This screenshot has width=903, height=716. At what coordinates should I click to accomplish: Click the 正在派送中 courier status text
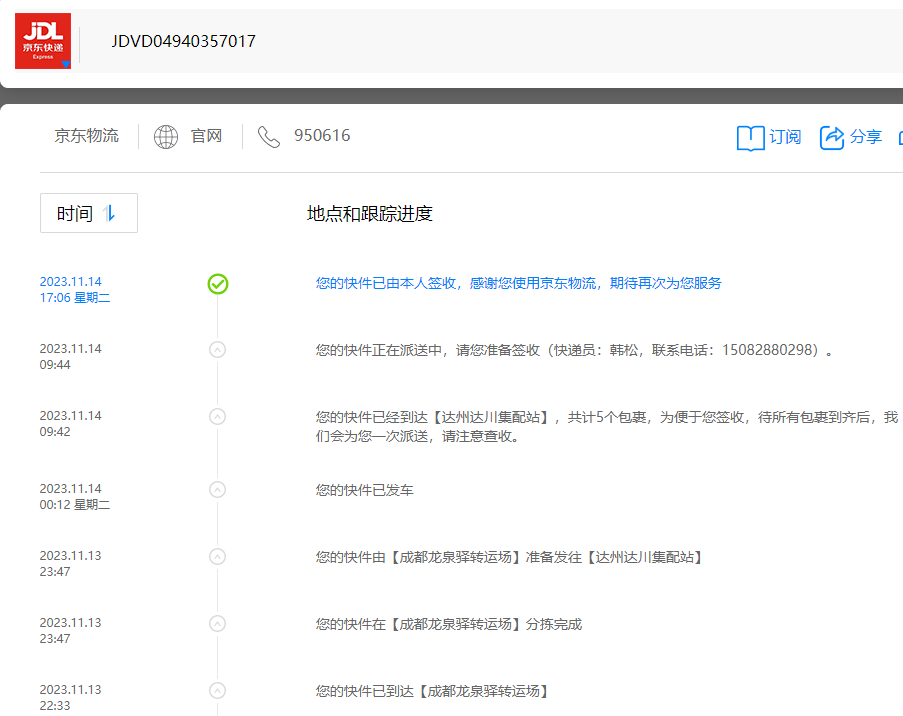(x=574, y=350)
